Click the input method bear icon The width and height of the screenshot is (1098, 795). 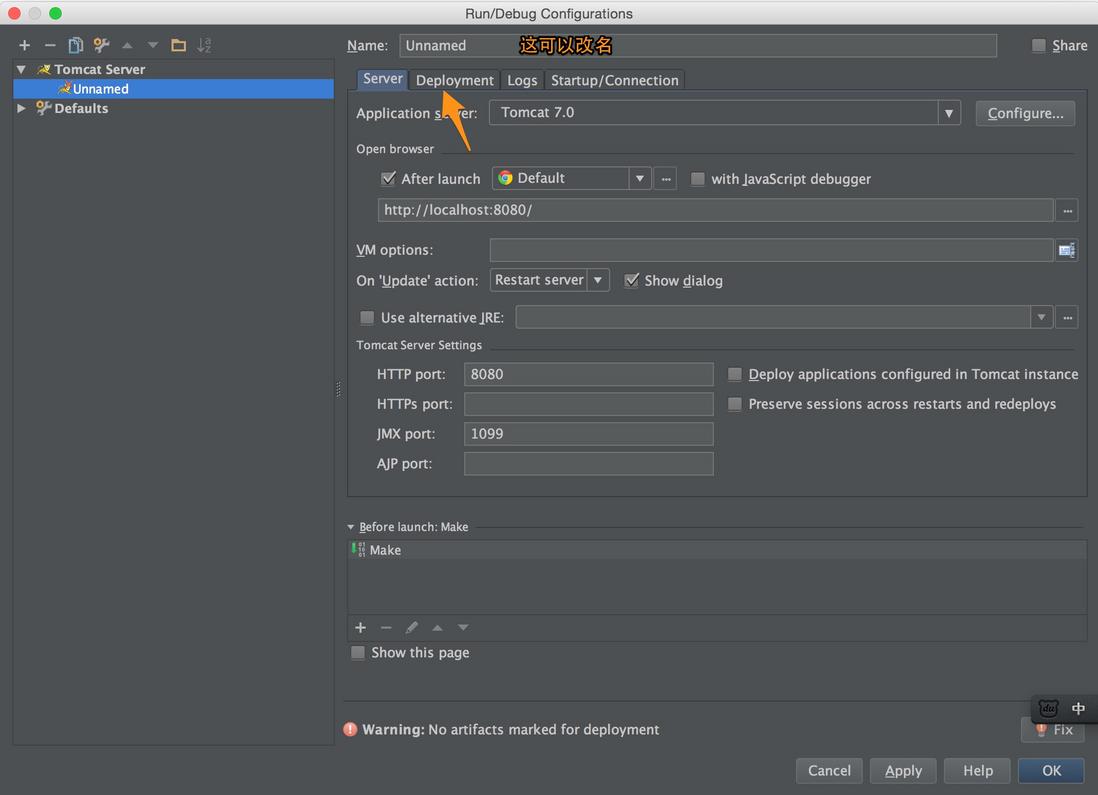1048,708
